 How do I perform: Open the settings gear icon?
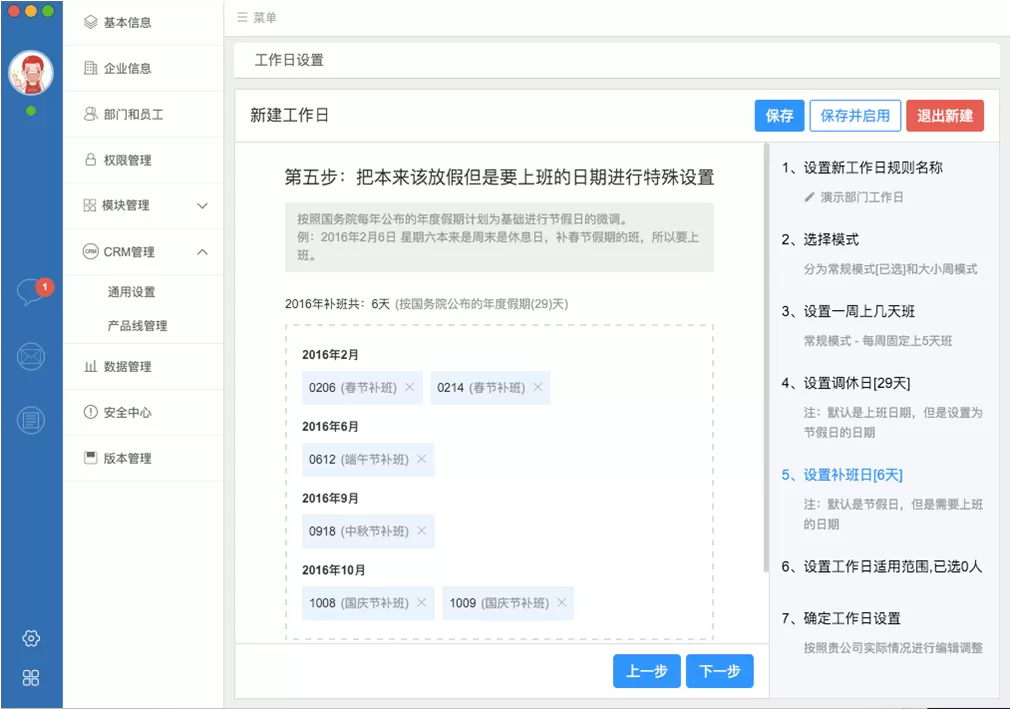(31, 638)
